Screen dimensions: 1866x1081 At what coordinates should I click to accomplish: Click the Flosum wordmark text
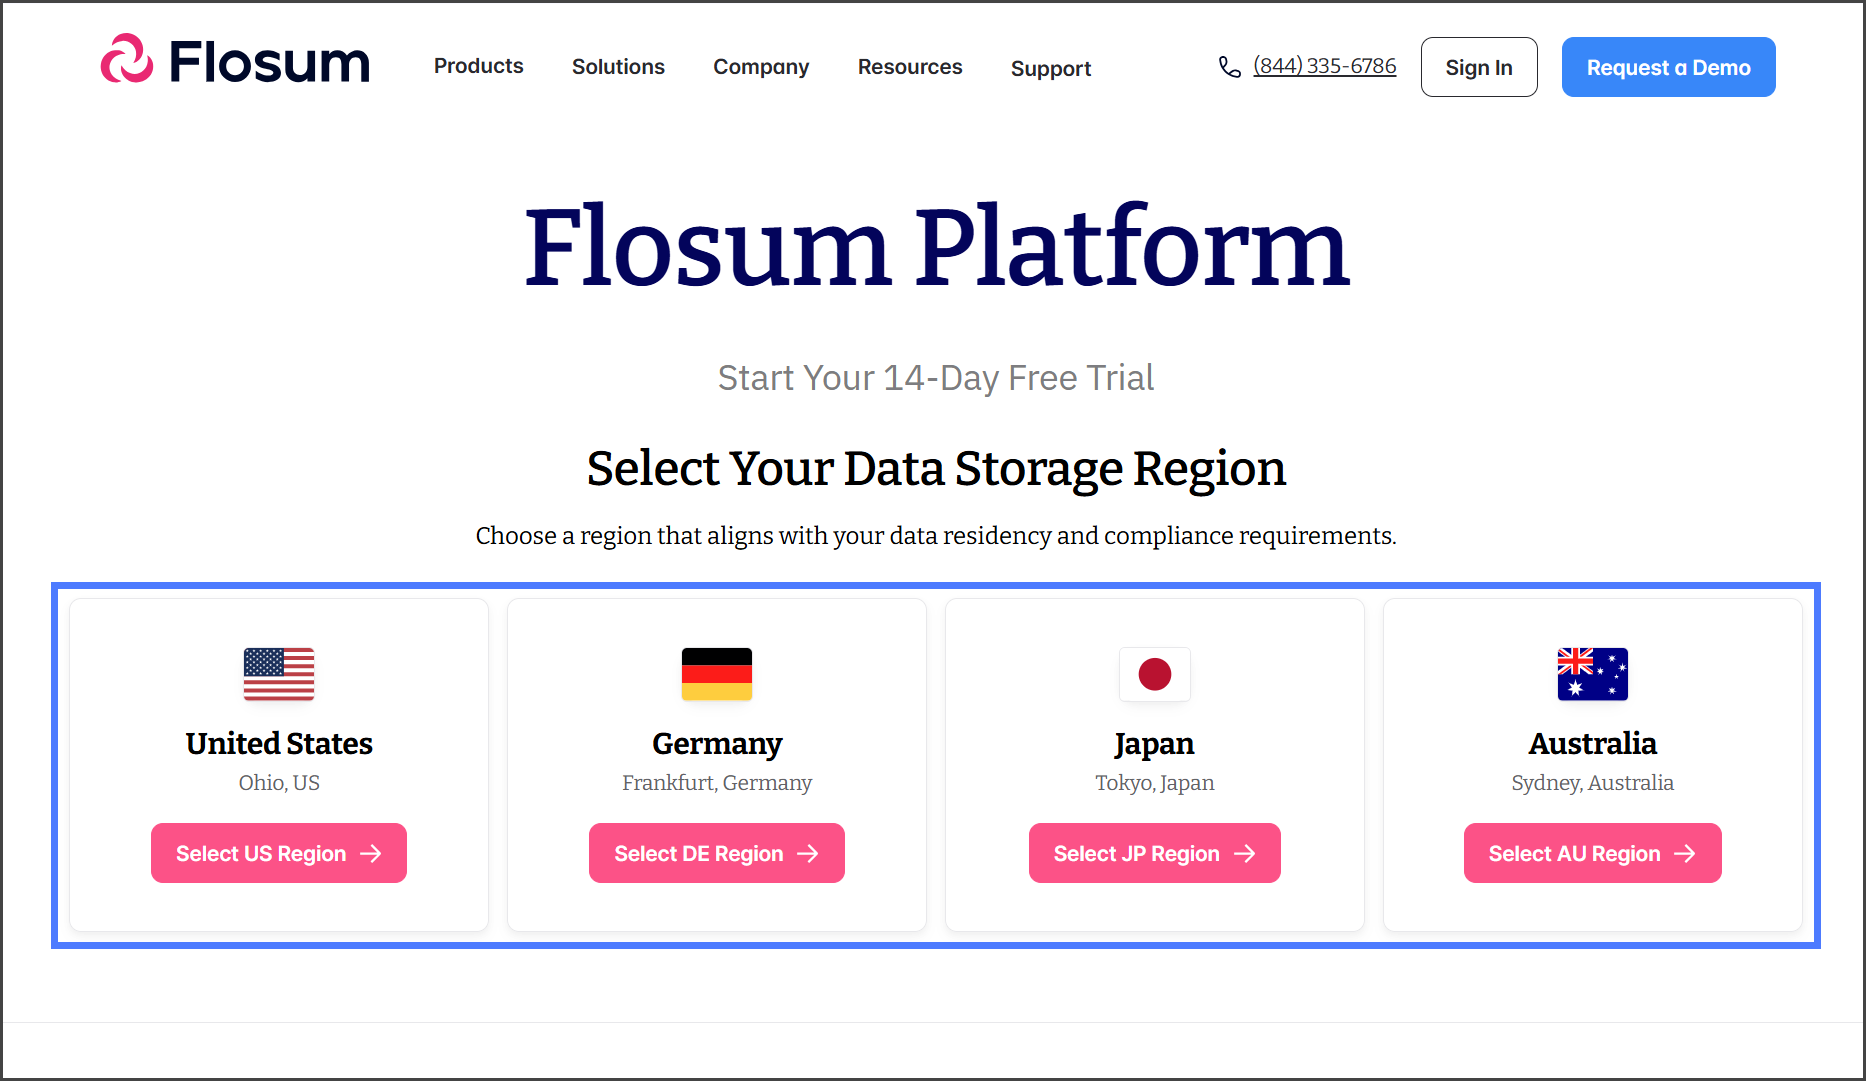point(270,62)
